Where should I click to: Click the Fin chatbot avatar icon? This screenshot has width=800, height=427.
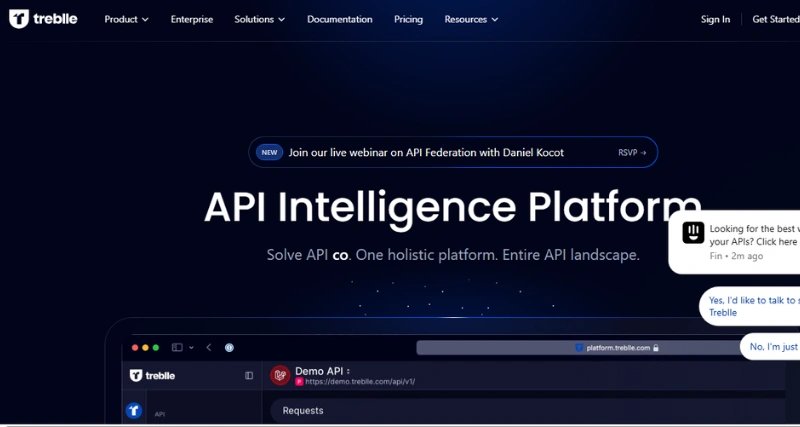[x=693, y=233]
